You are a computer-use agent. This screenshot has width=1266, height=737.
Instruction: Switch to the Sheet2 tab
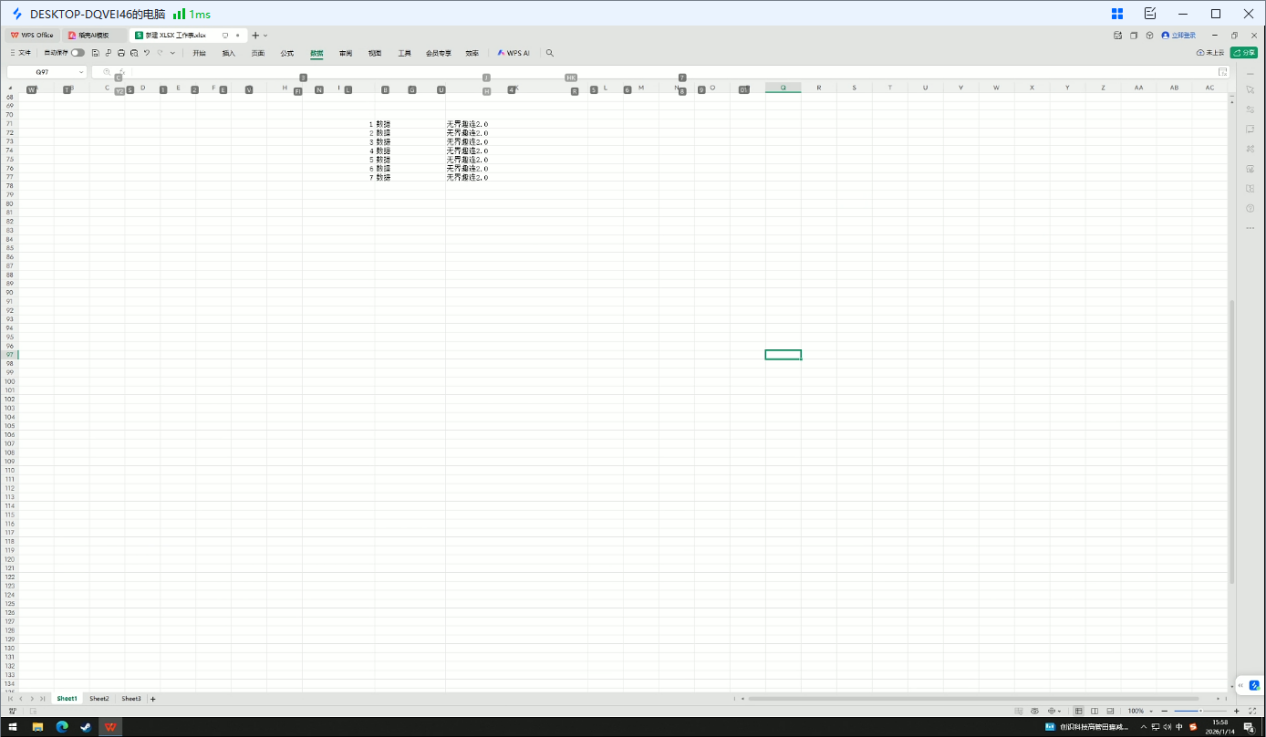(99, 698)
